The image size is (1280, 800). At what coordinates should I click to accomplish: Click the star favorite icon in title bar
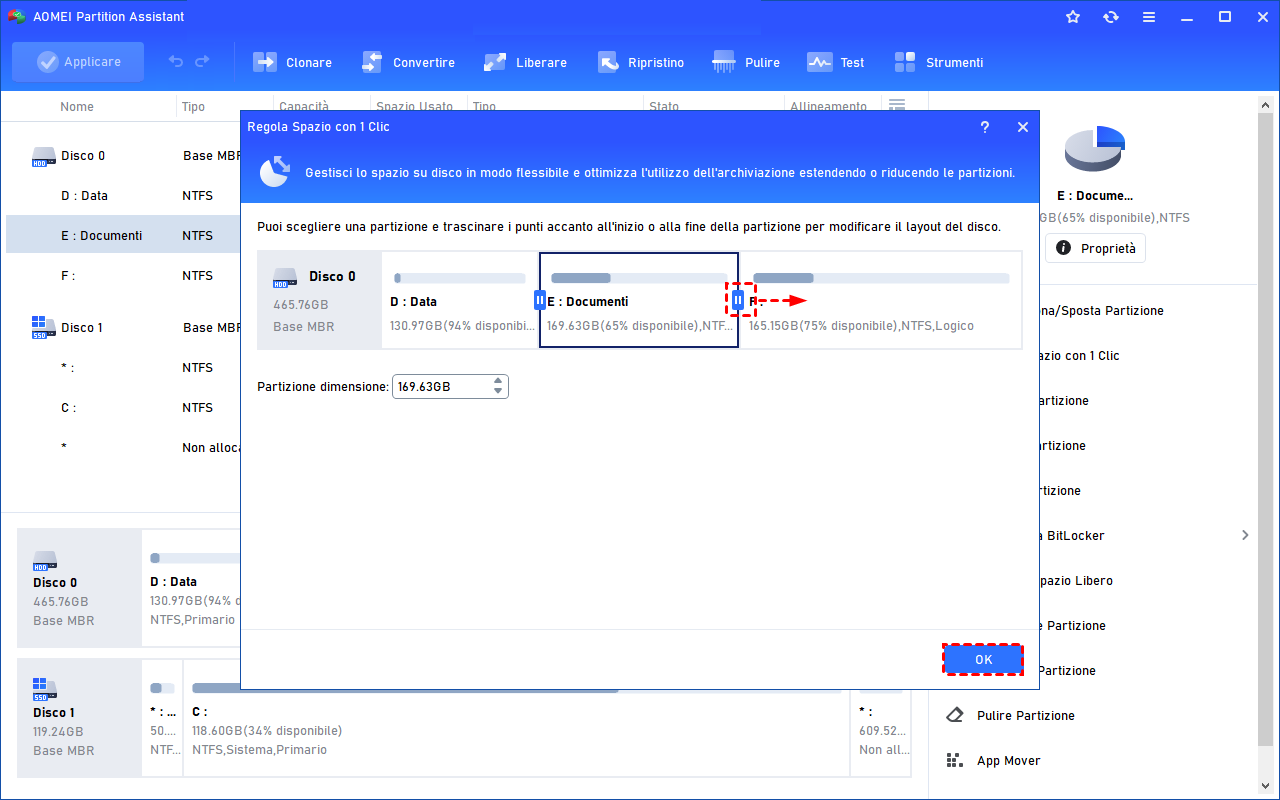coord(1073,17)
